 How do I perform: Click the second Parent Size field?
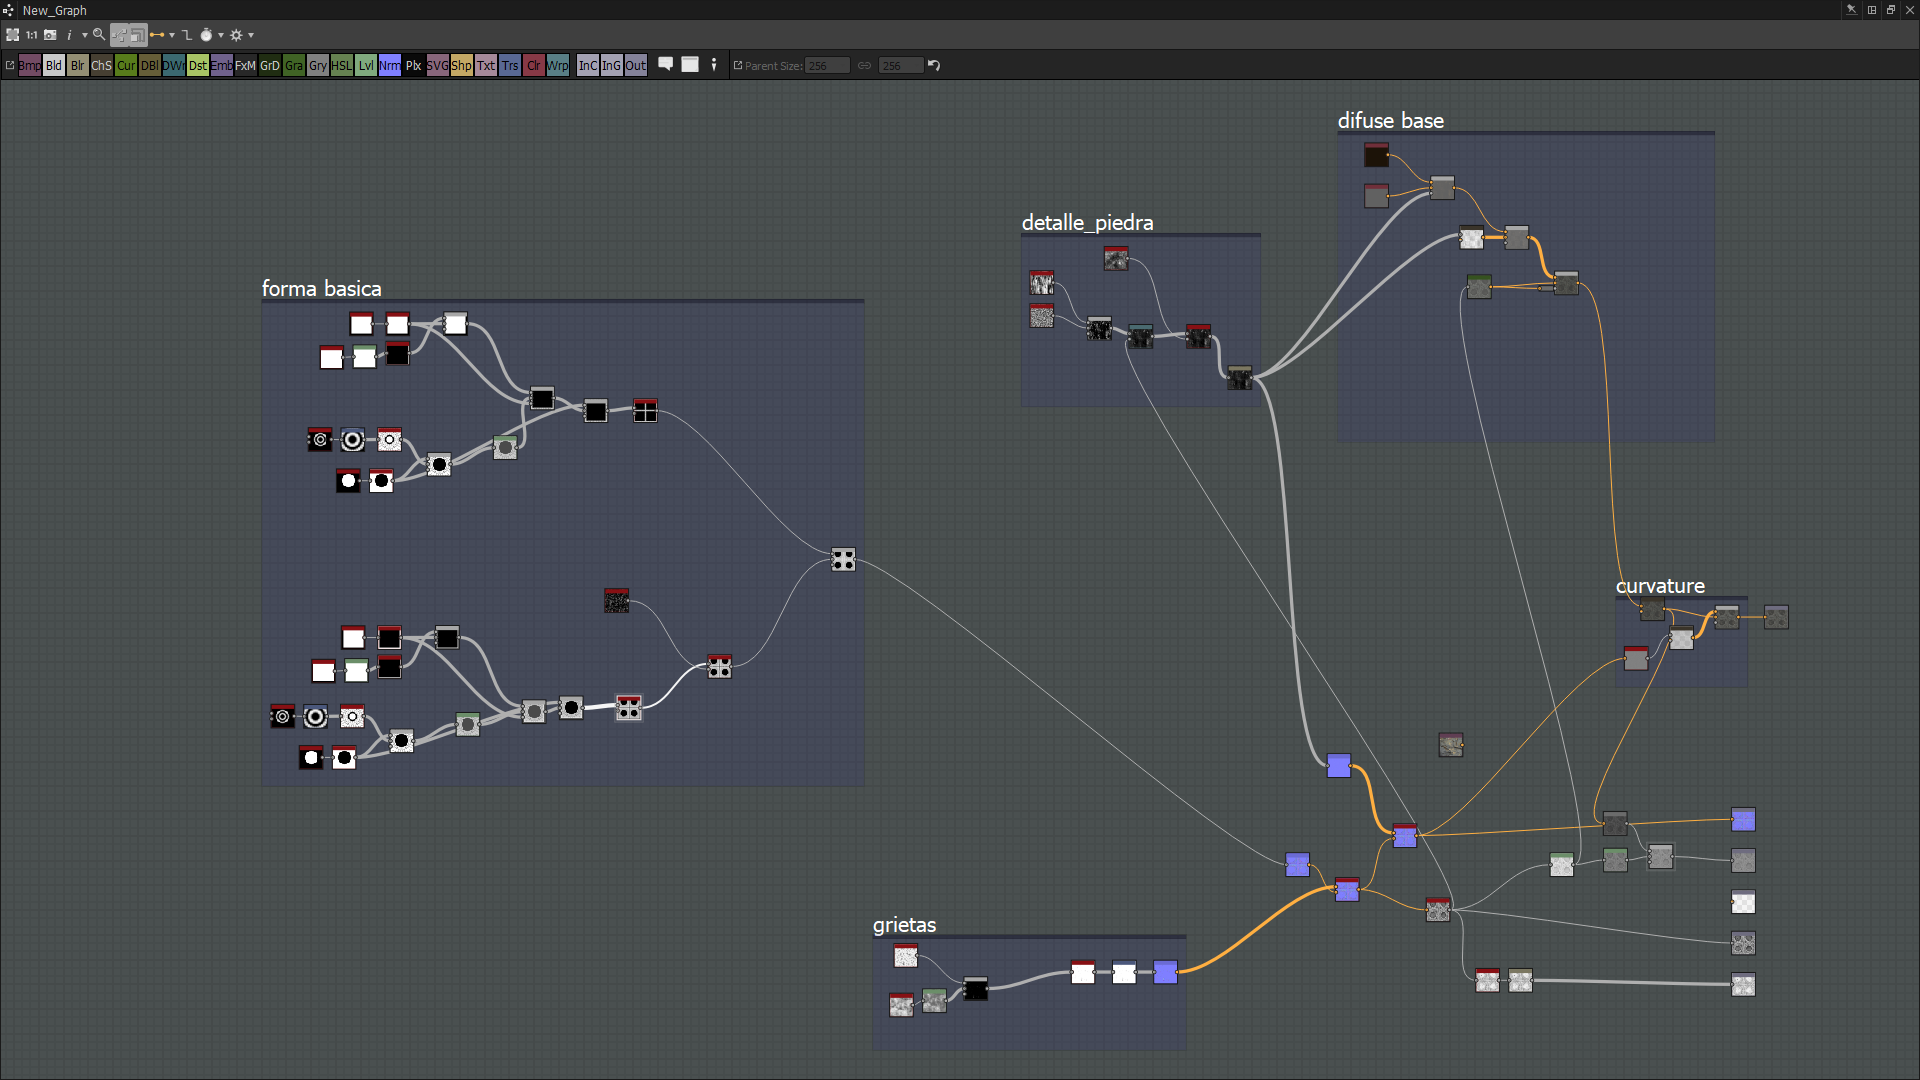(x=901, y=66)
